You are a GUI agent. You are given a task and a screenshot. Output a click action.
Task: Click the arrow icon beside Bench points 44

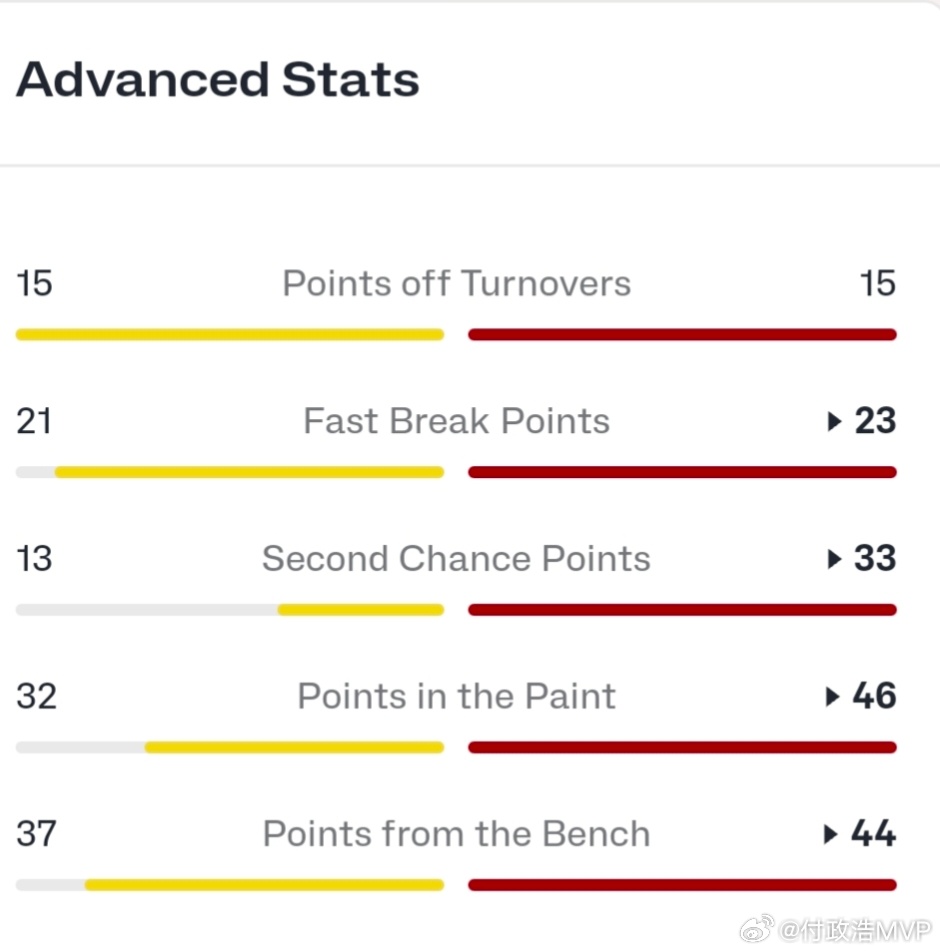coord(831,834)
